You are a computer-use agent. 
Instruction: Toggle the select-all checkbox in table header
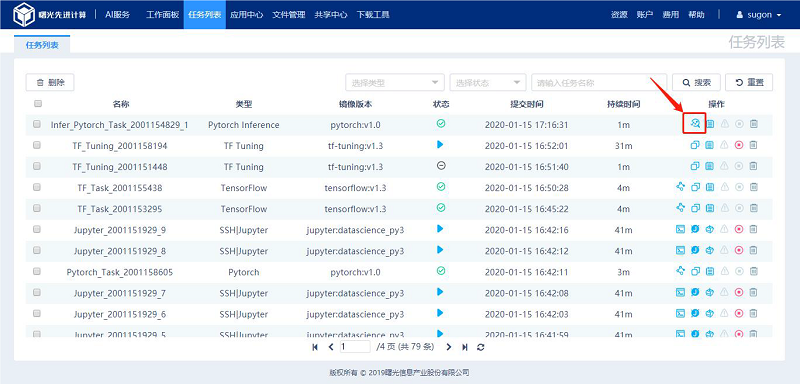click(37, 104)
